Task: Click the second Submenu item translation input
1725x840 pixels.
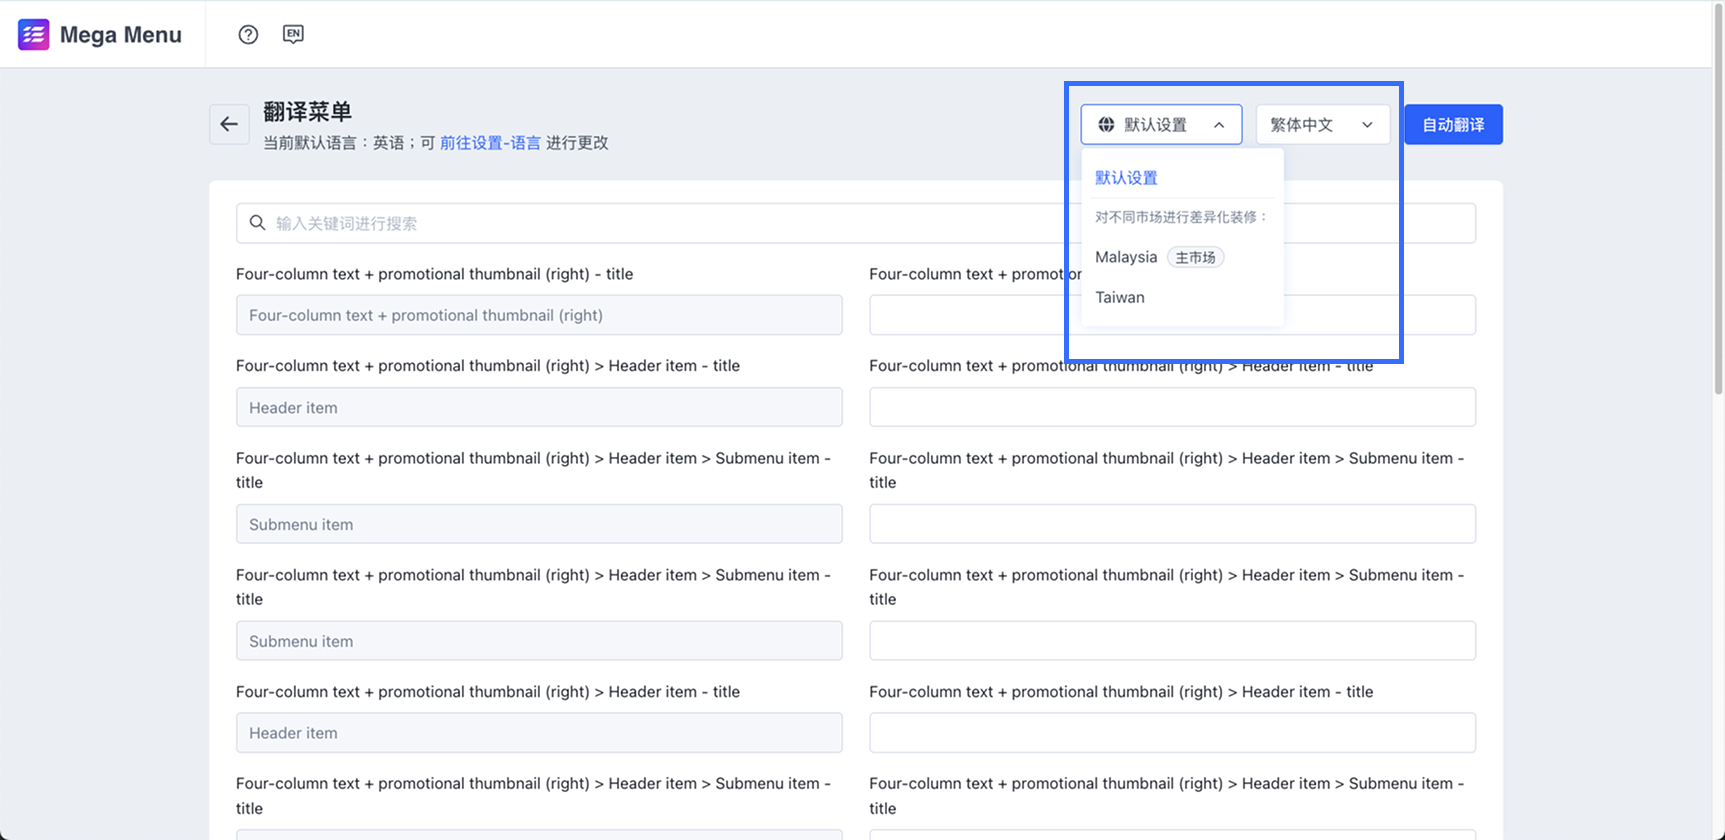Action: [x=1172, y=641]
